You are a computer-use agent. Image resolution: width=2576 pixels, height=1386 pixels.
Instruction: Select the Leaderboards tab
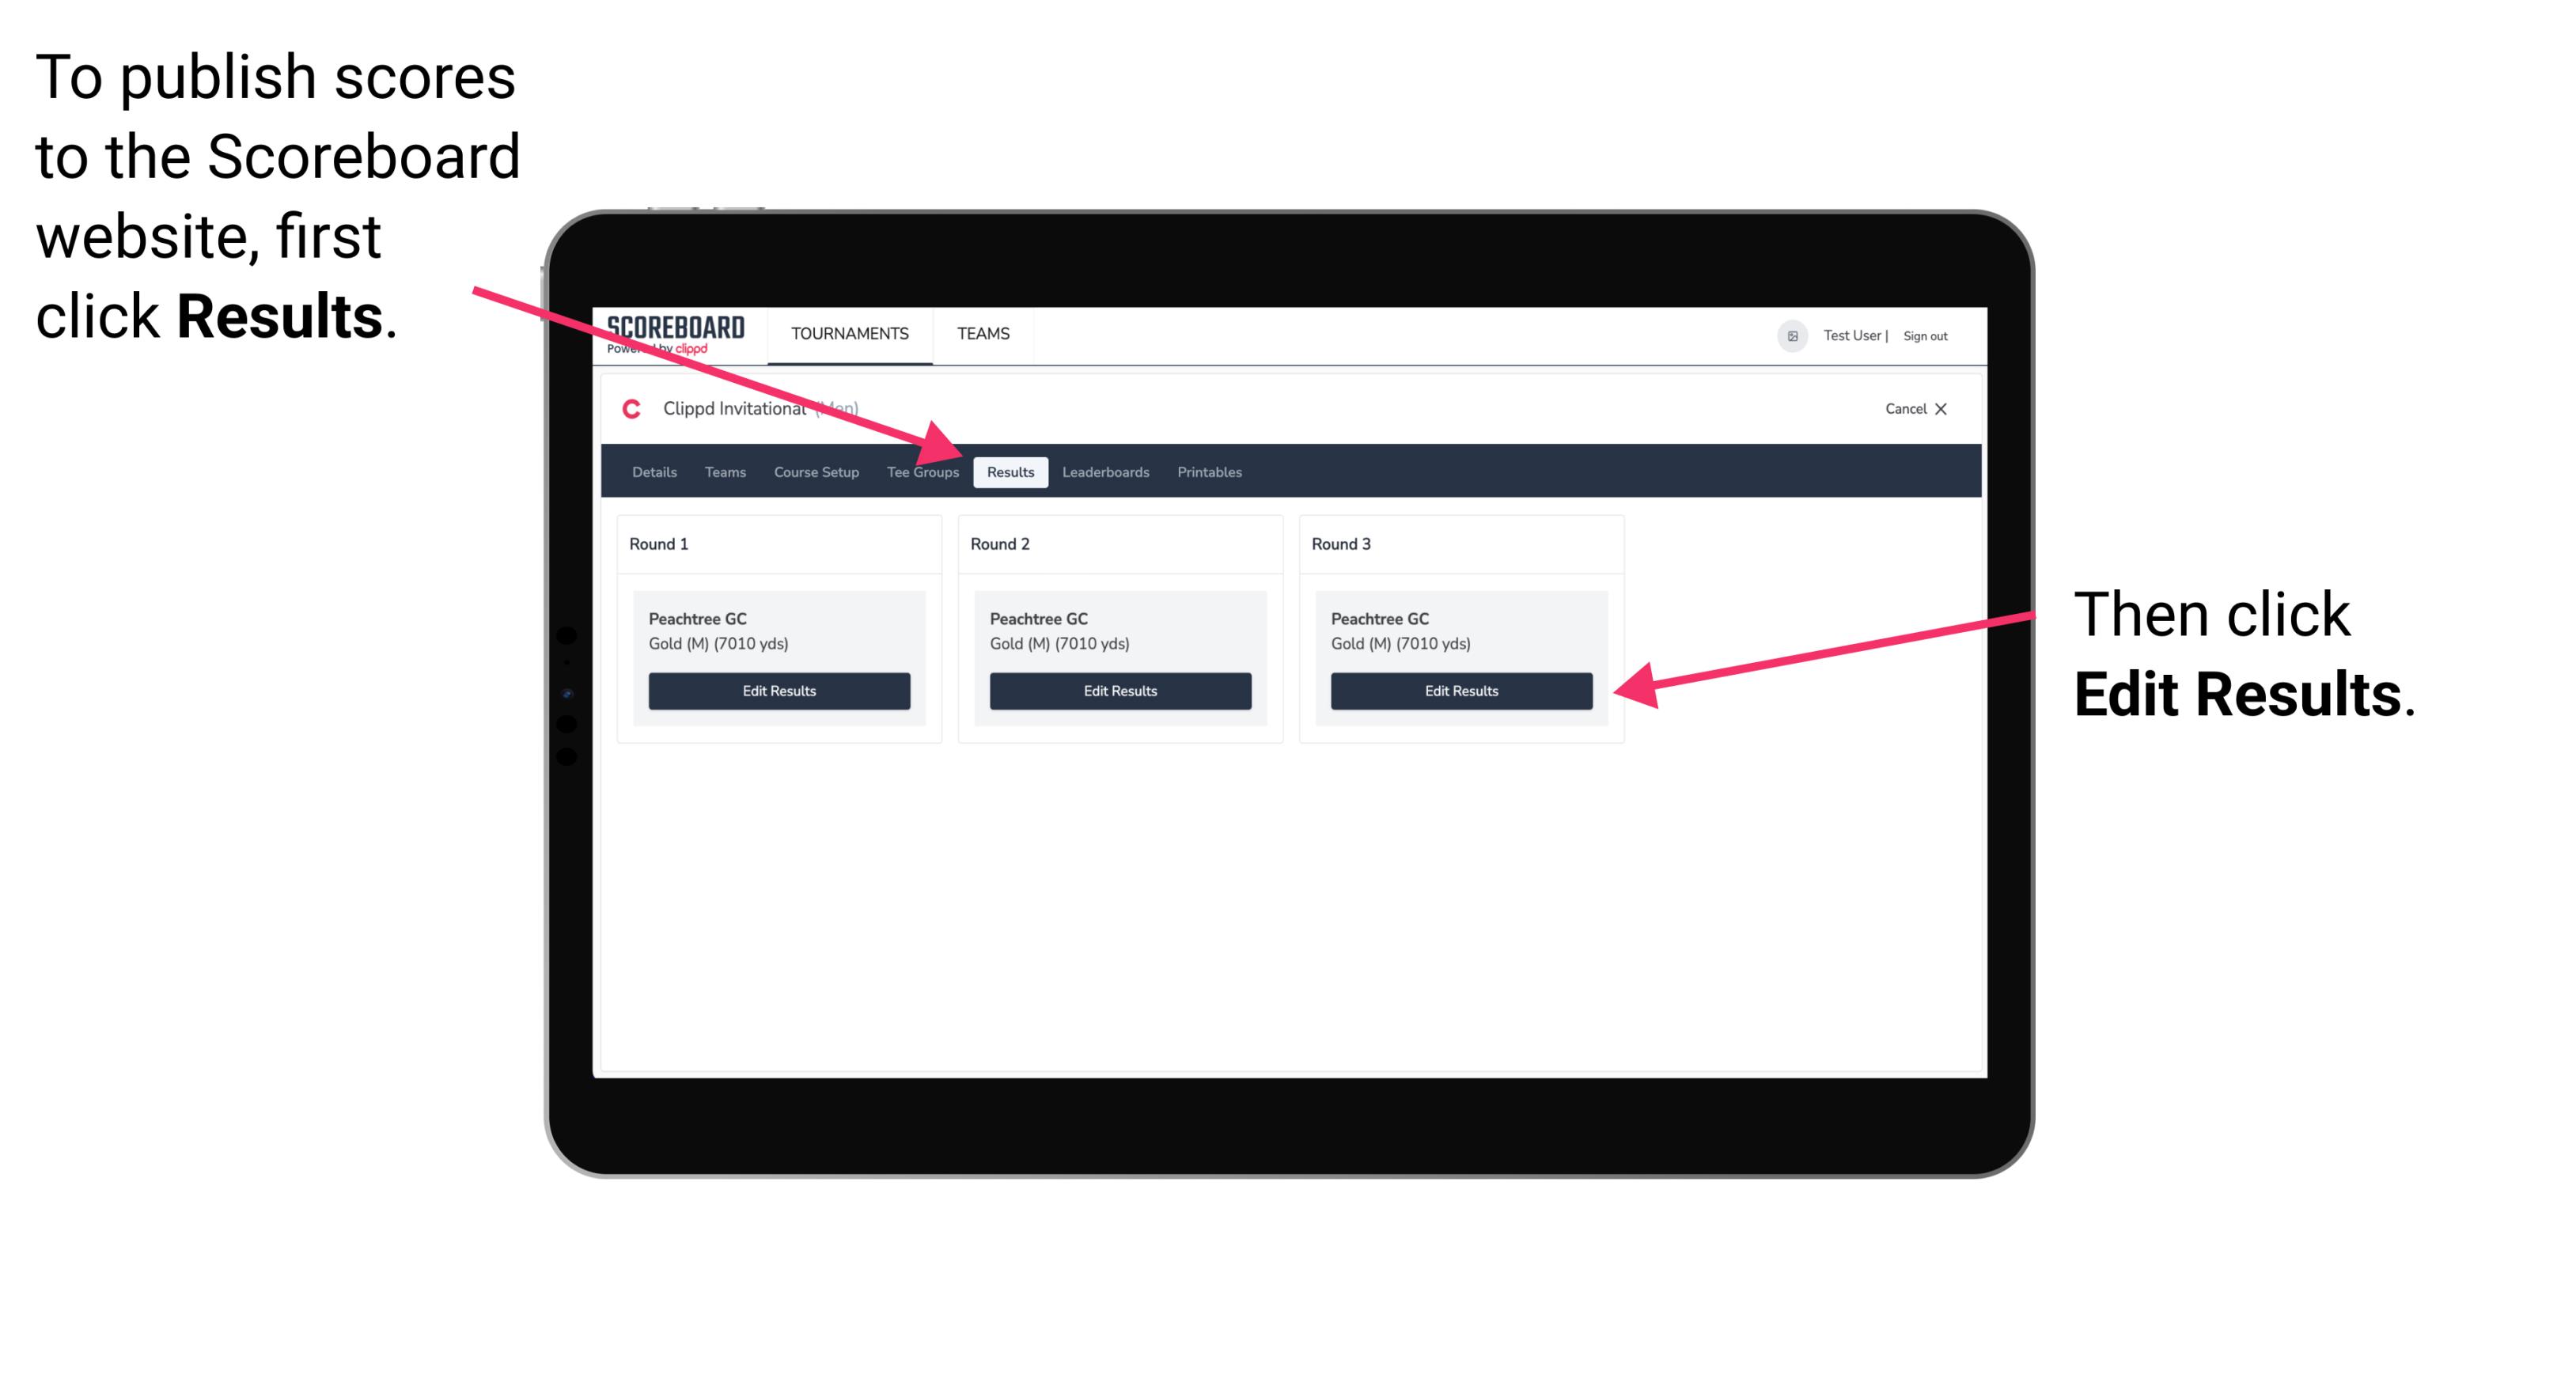tap(1108, 471)
